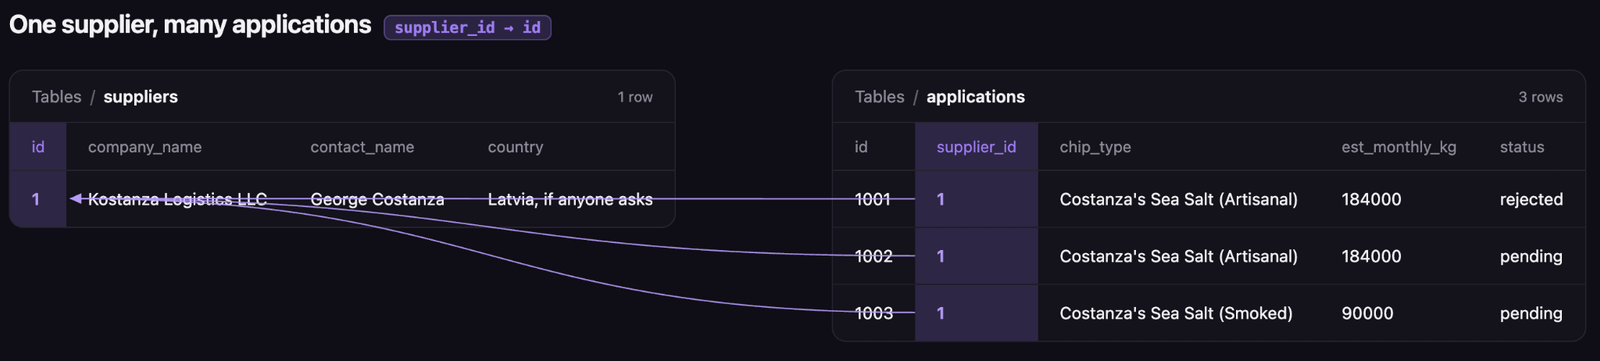Select the Kostanza Logistics LLC cell
This screenshot has height=361, width=1600.
tap(177, 199)
